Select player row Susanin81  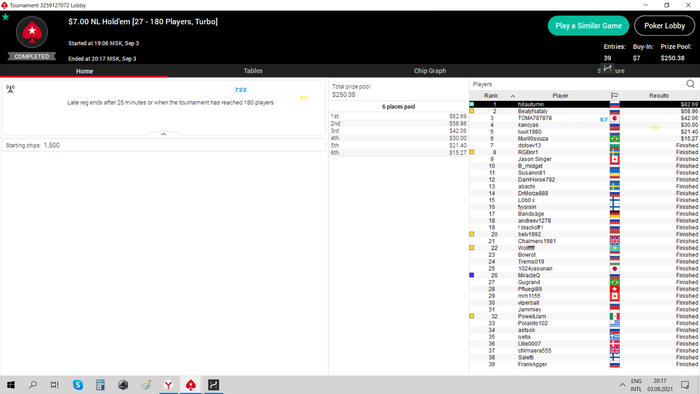click(584, 173)
